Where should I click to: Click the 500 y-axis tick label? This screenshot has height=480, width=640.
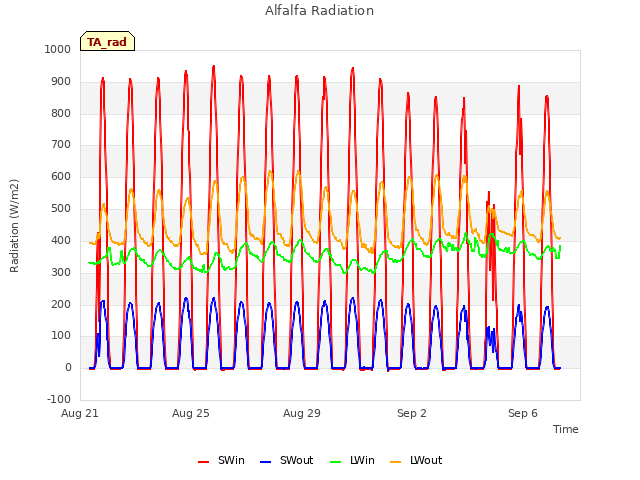click(61, 209)
